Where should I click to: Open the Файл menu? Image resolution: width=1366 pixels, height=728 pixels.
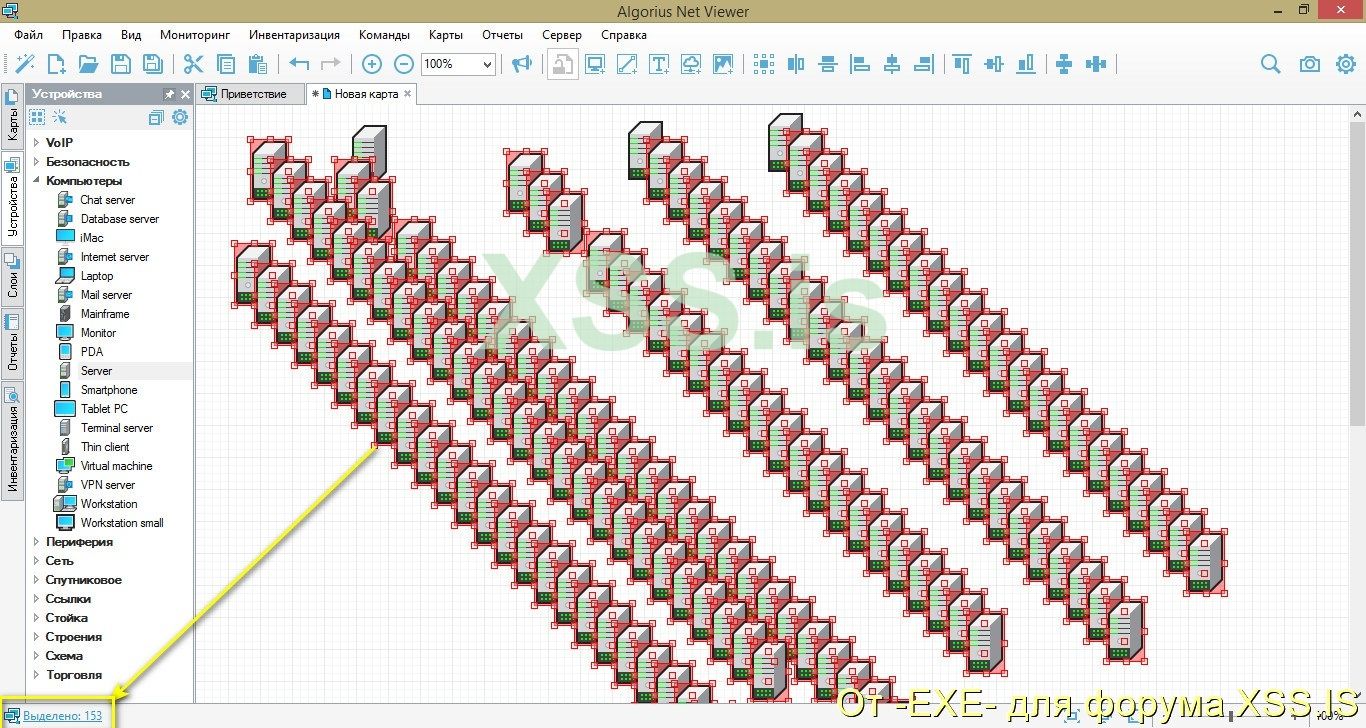[x=29, y=35]
